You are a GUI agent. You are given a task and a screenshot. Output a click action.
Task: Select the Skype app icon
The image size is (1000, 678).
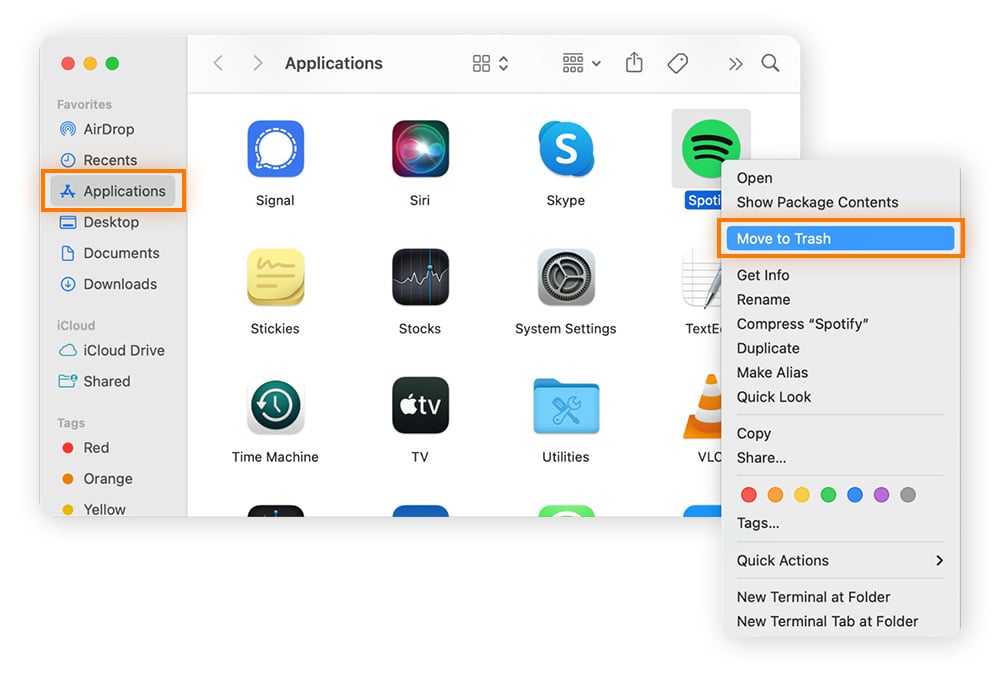point(566,149)
